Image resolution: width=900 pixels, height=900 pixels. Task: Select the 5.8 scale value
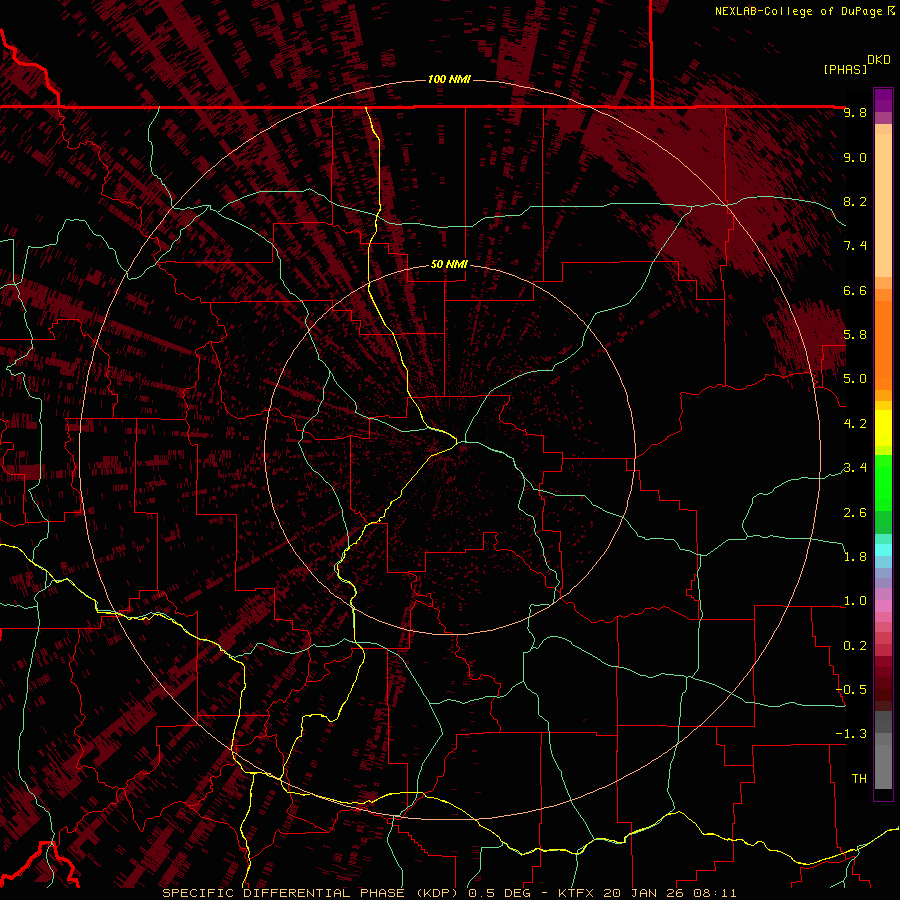(x=855, y=335)
